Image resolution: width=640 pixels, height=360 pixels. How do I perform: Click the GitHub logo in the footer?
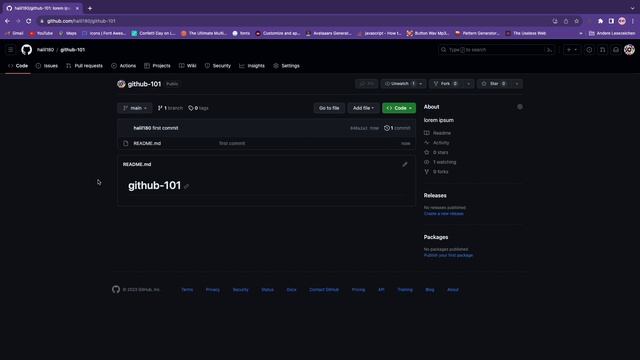pyautogui.click(x=116, y=289)
